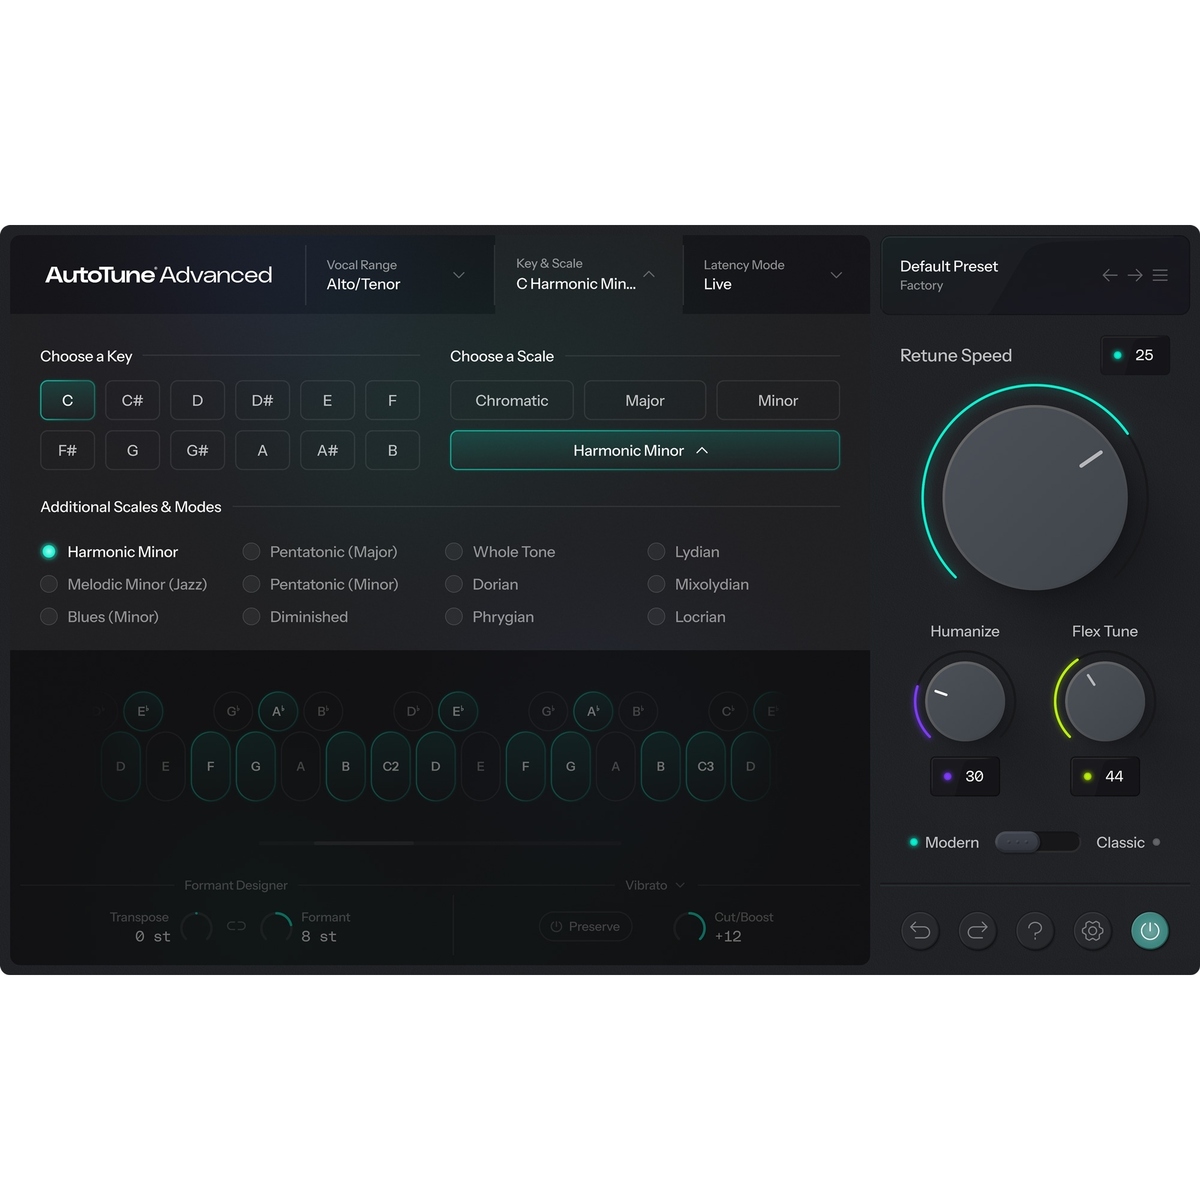
Task: Choose the Chromatic scale
Action: coord(512,400)
